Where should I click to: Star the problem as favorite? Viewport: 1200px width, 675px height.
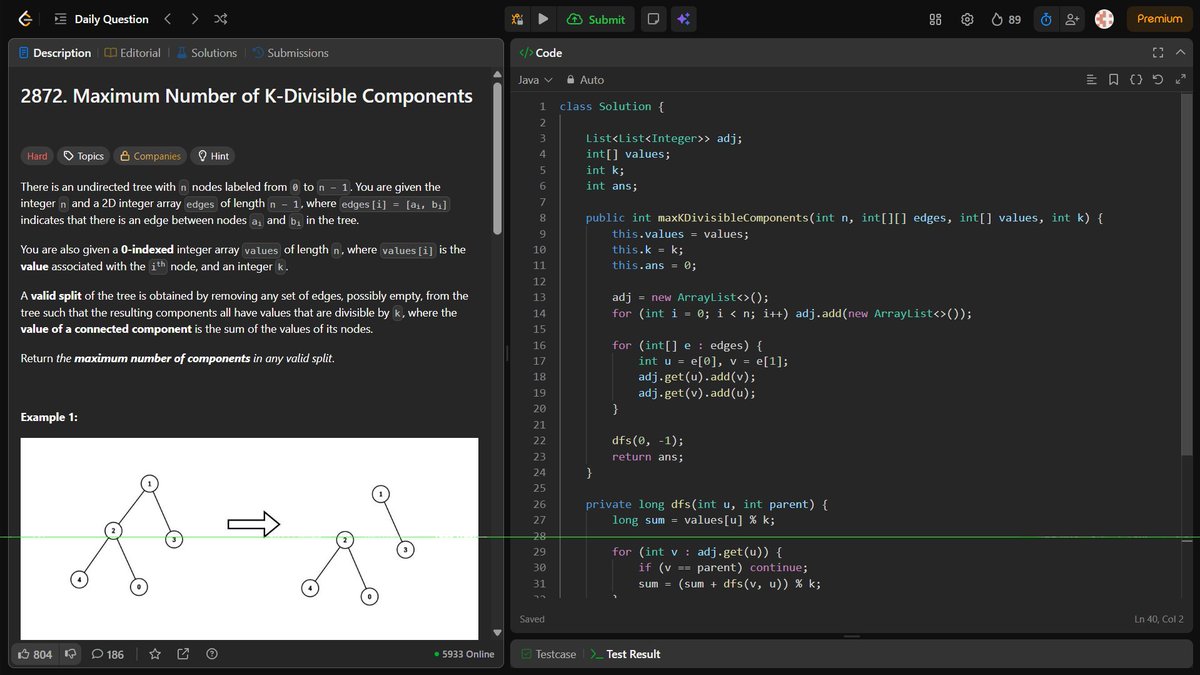[x=155, y=653]
